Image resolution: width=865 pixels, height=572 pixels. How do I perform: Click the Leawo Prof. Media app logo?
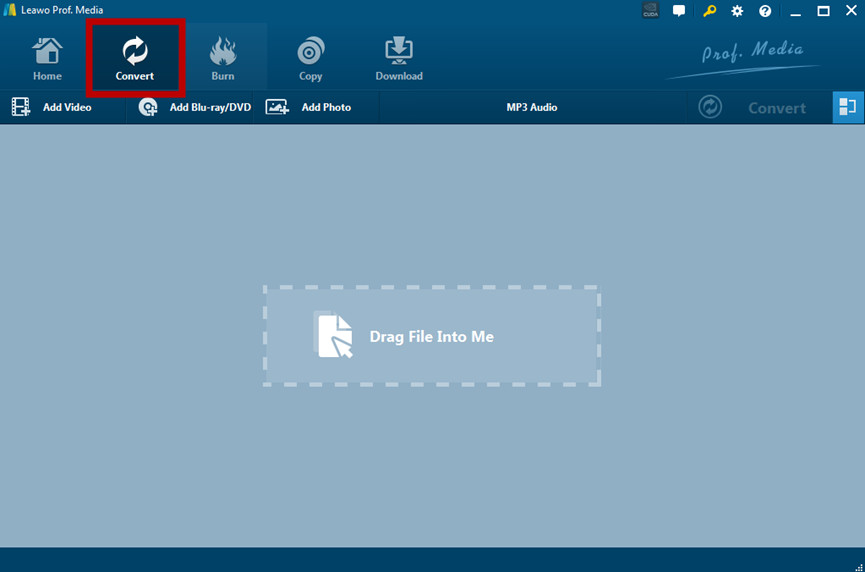coord(10,10)
